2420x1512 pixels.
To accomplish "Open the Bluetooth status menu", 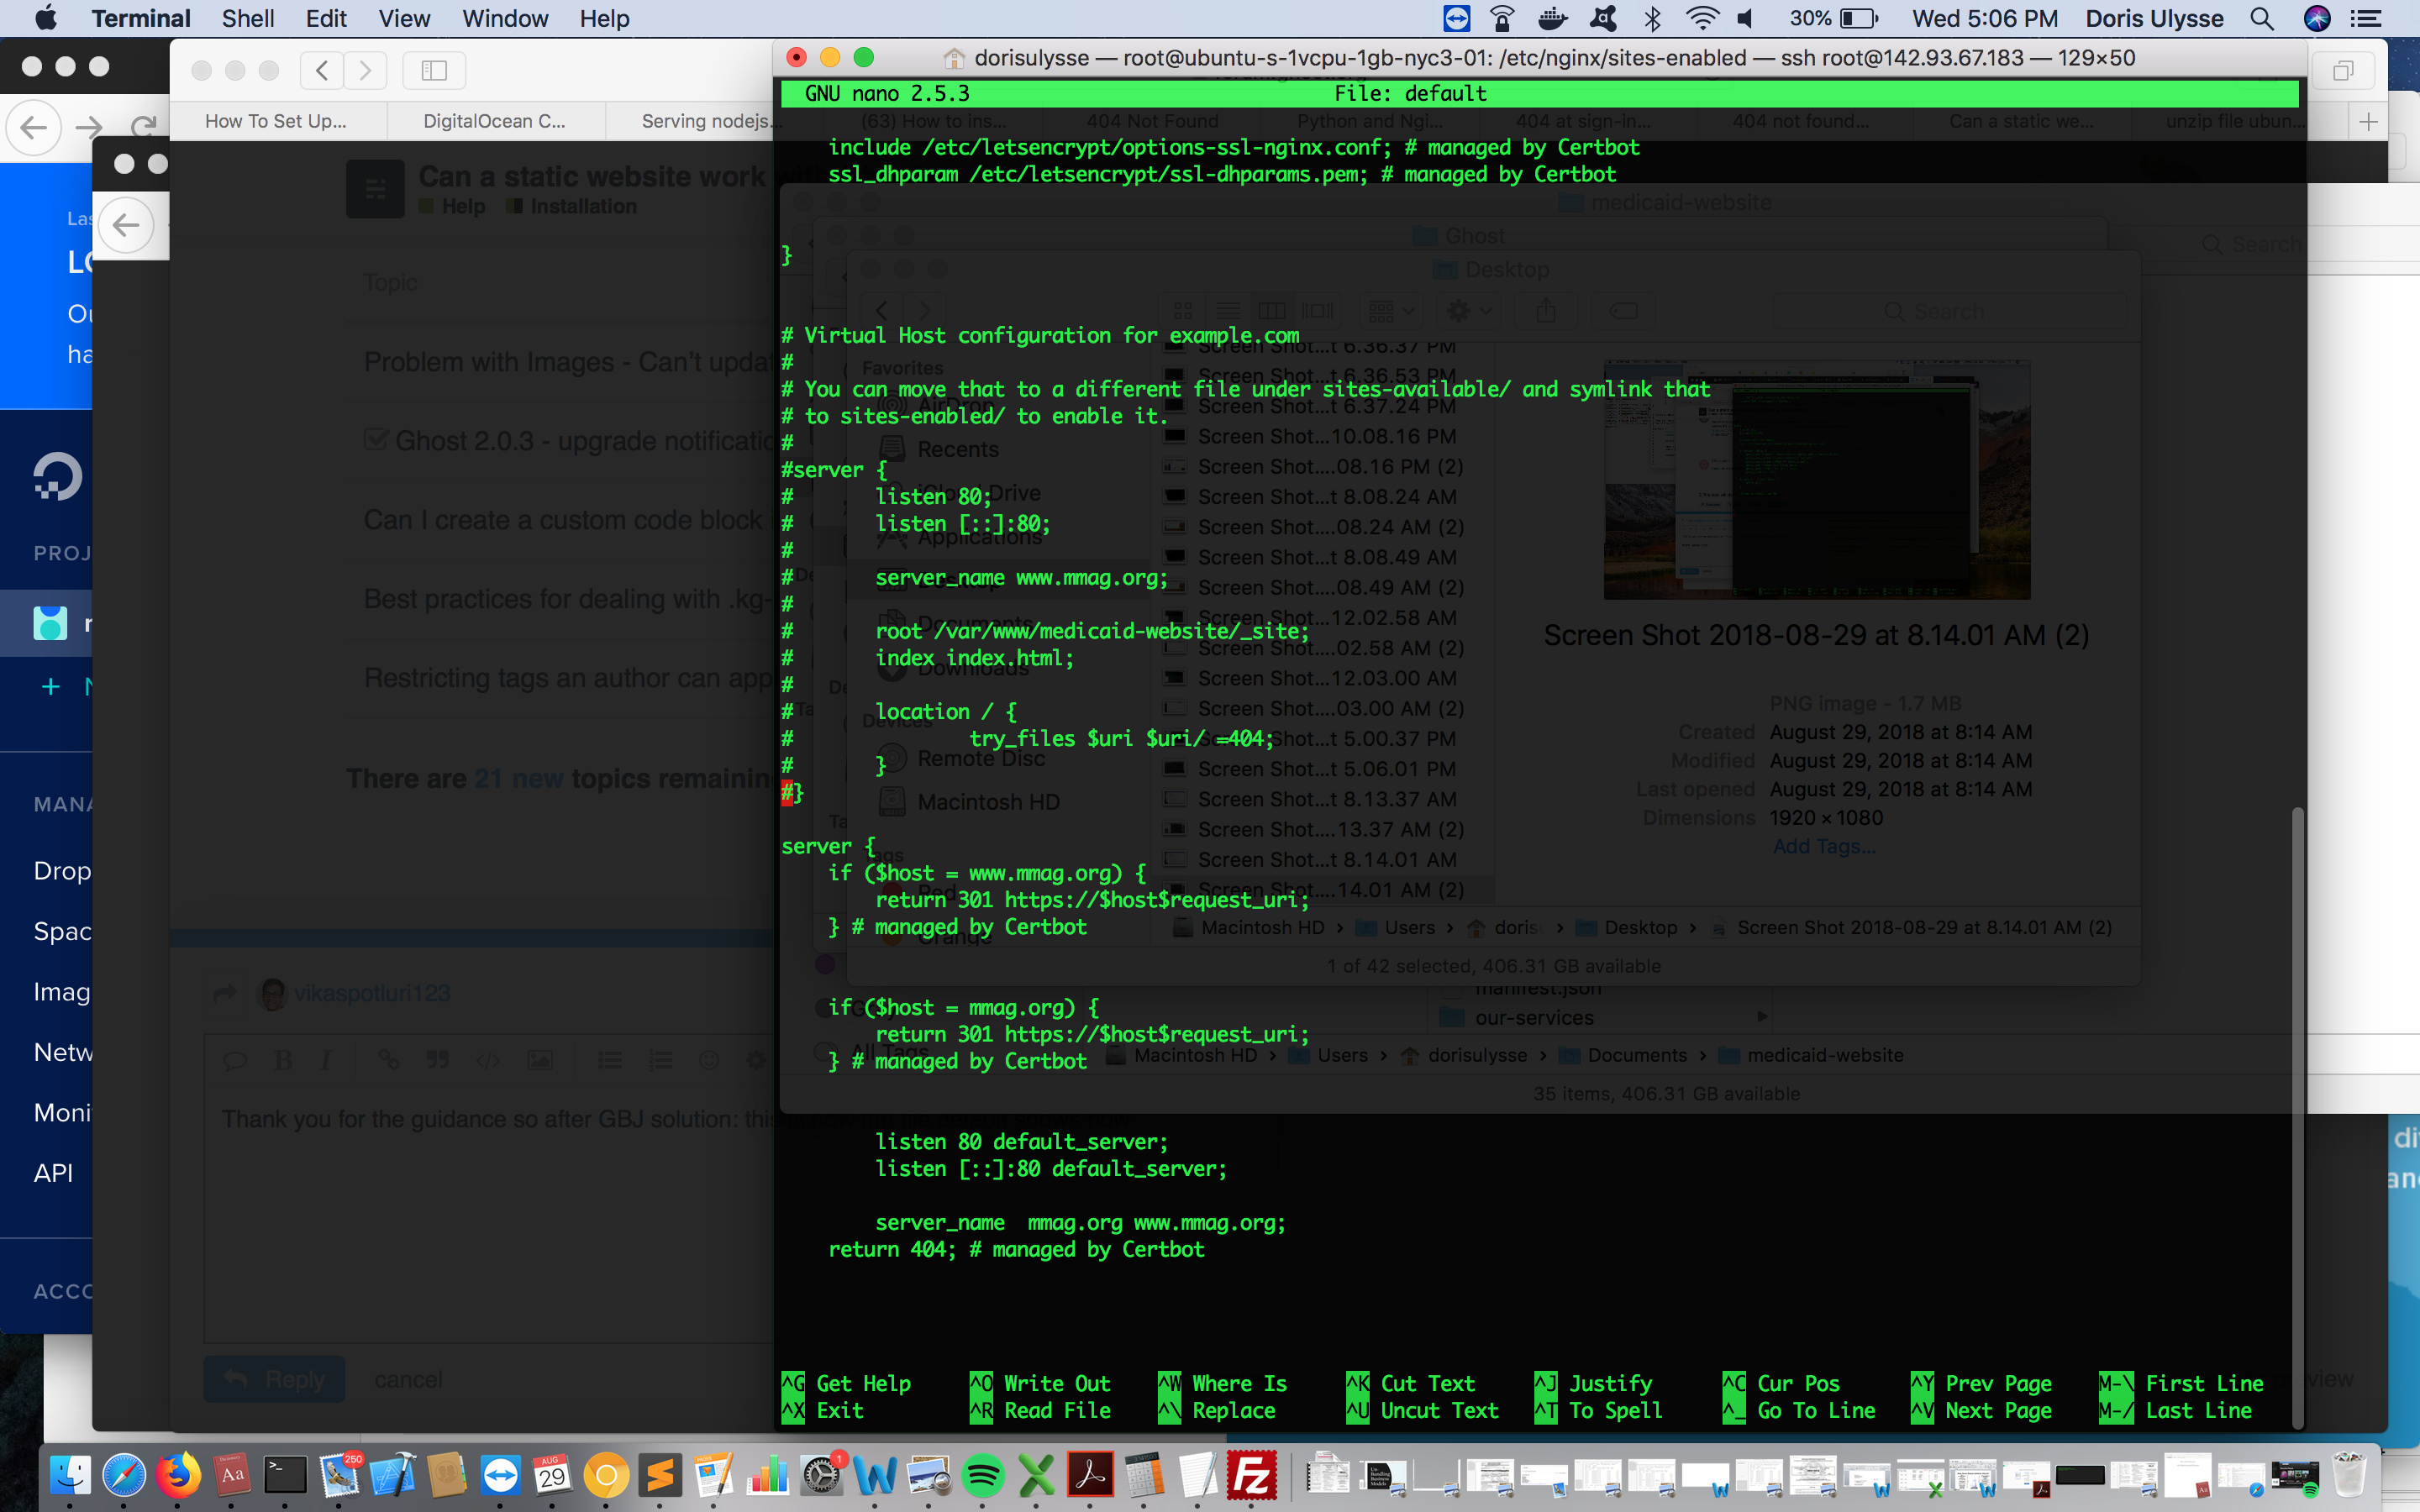I will pos(1653,18).
